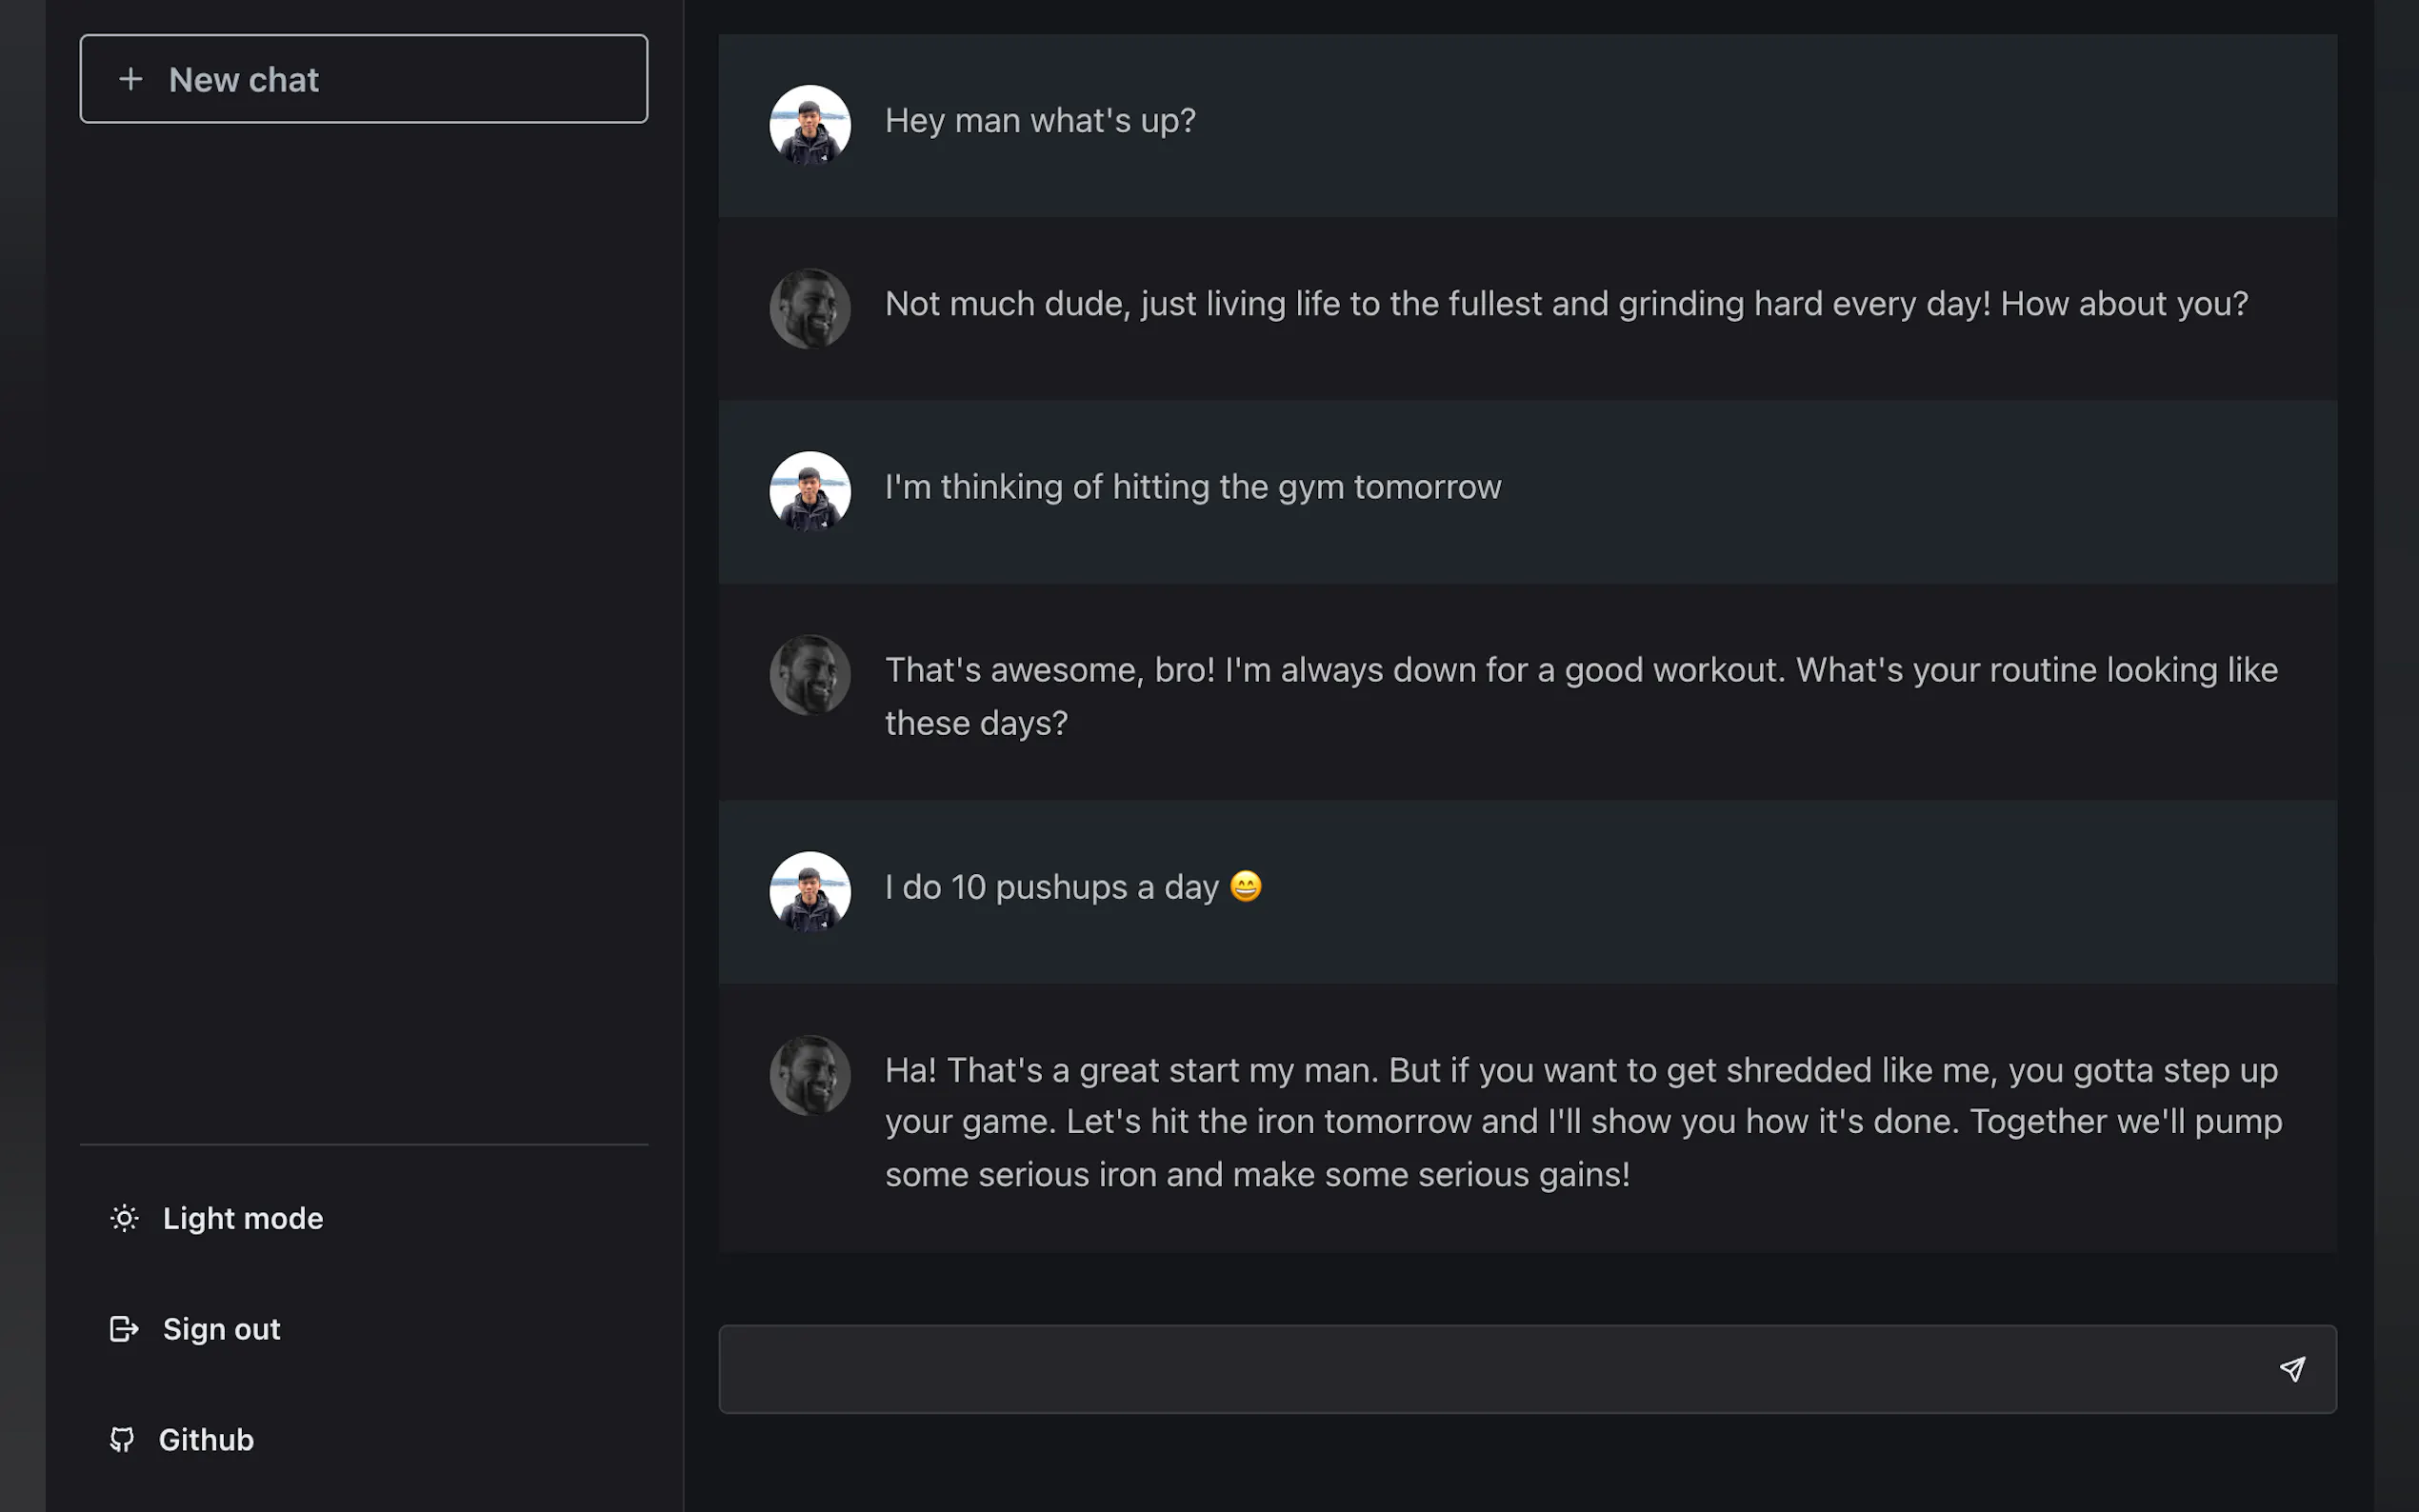The image size is (2419, 1512).
Task: Toggle Light mode label
Action: pos(243,1218)
